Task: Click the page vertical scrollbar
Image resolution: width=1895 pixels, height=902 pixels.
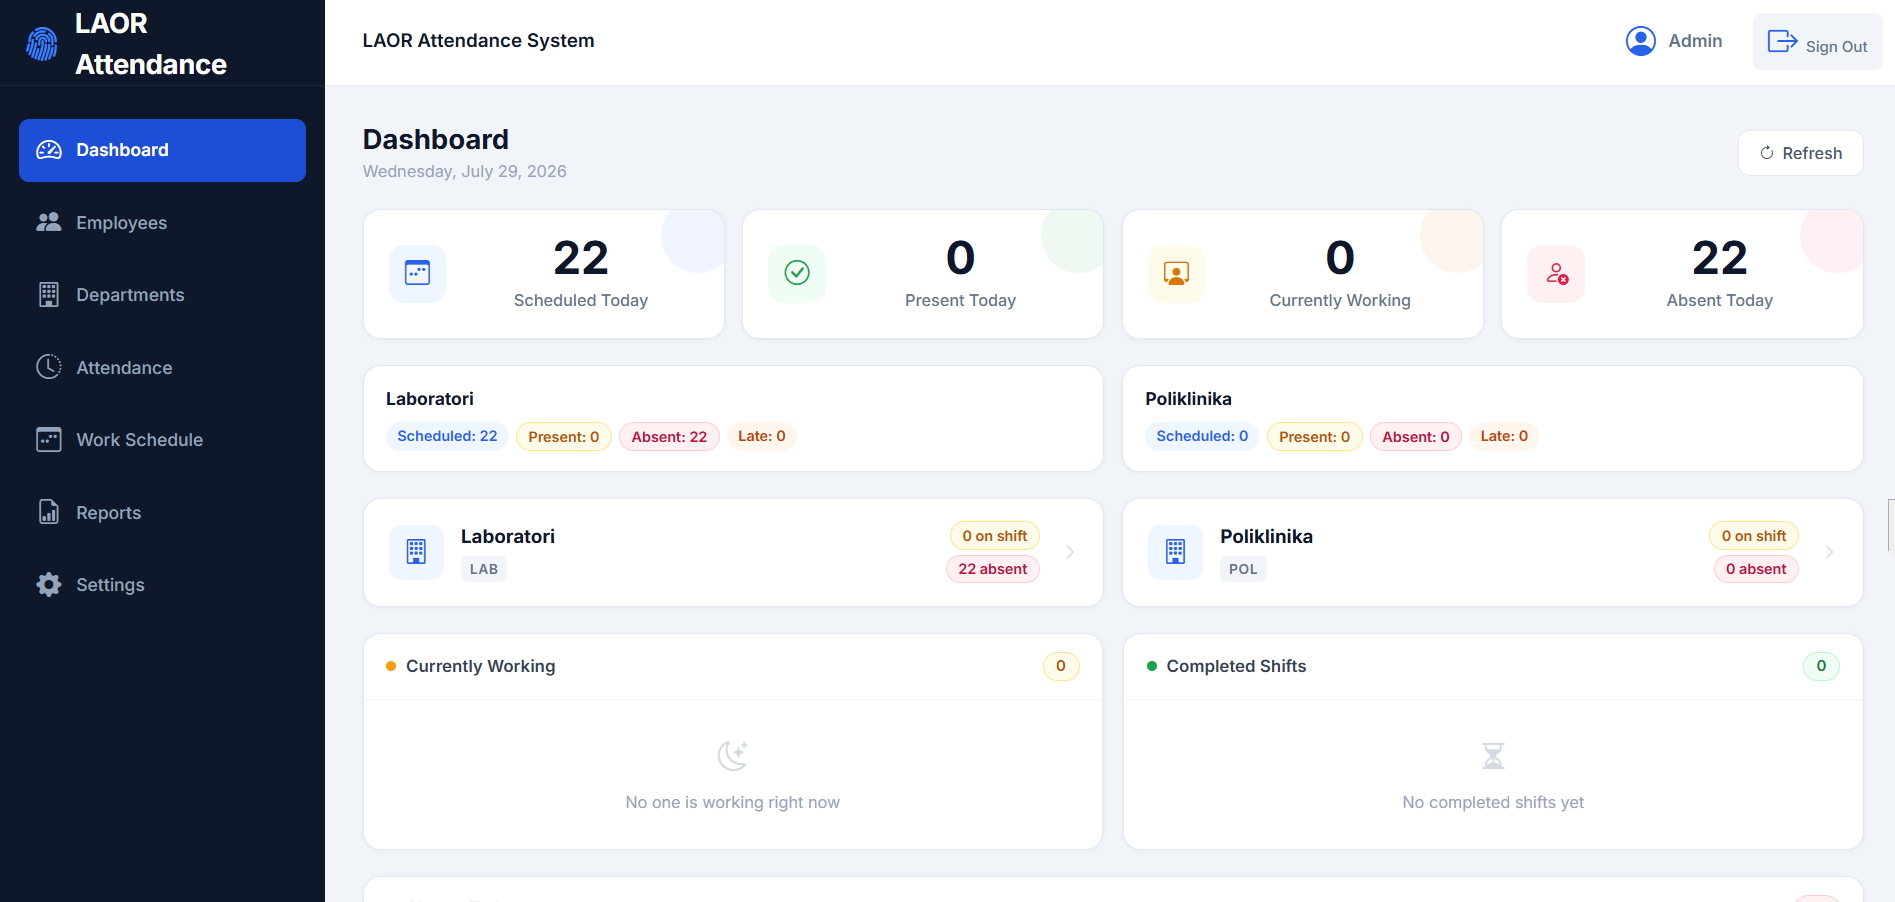Action: [1890, 525]
